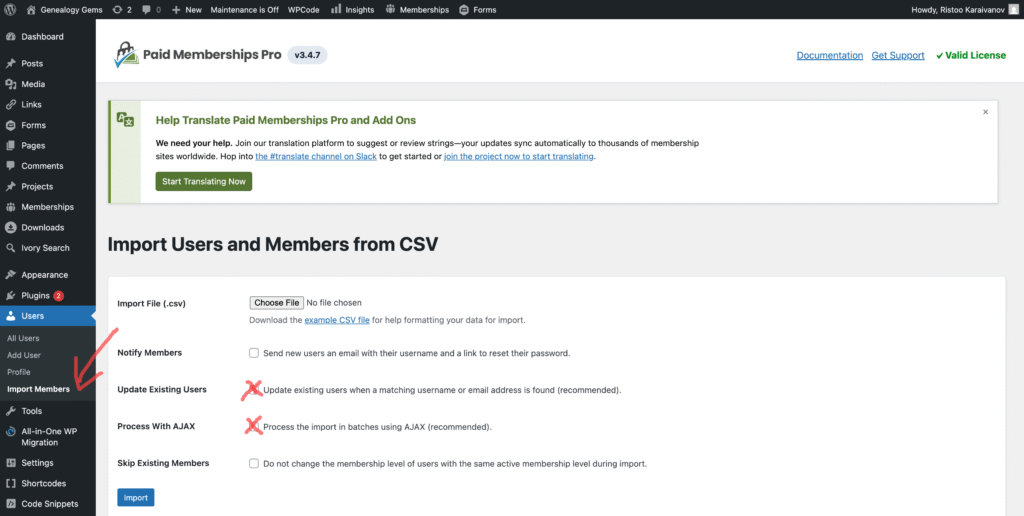This screenshot has width=1024, height=516.
Task: Open the Import Members submenu item
Action: click(38, 389)
